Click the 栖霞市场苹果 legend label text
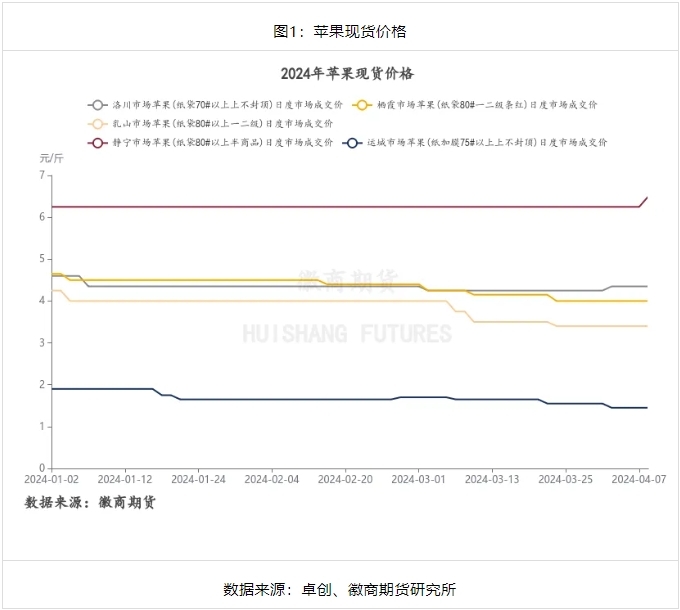This screenshot has width=680, height=610. 487,105
